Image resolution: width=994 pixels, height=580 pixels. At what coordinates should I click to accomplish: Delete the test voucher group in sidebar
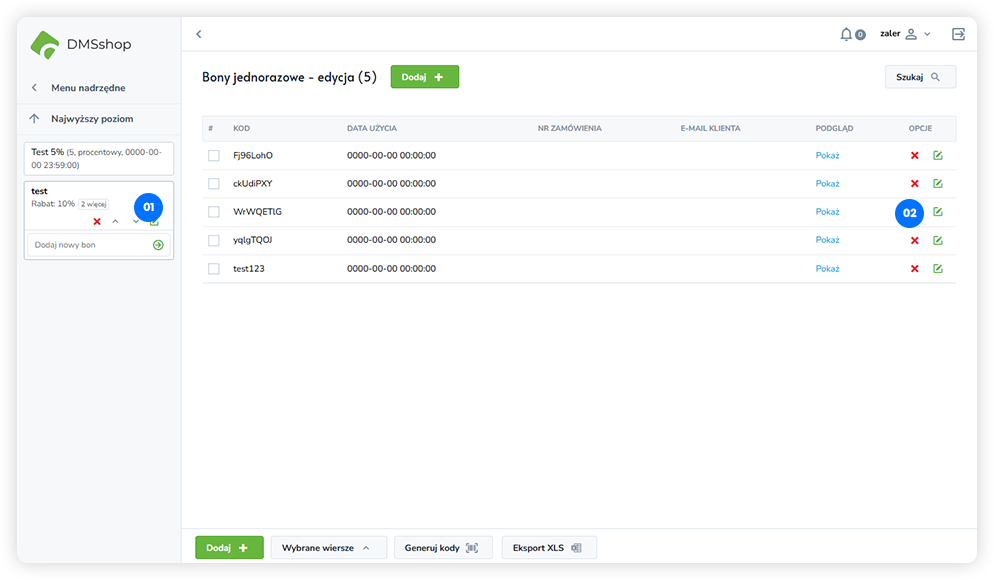(97, 221)
